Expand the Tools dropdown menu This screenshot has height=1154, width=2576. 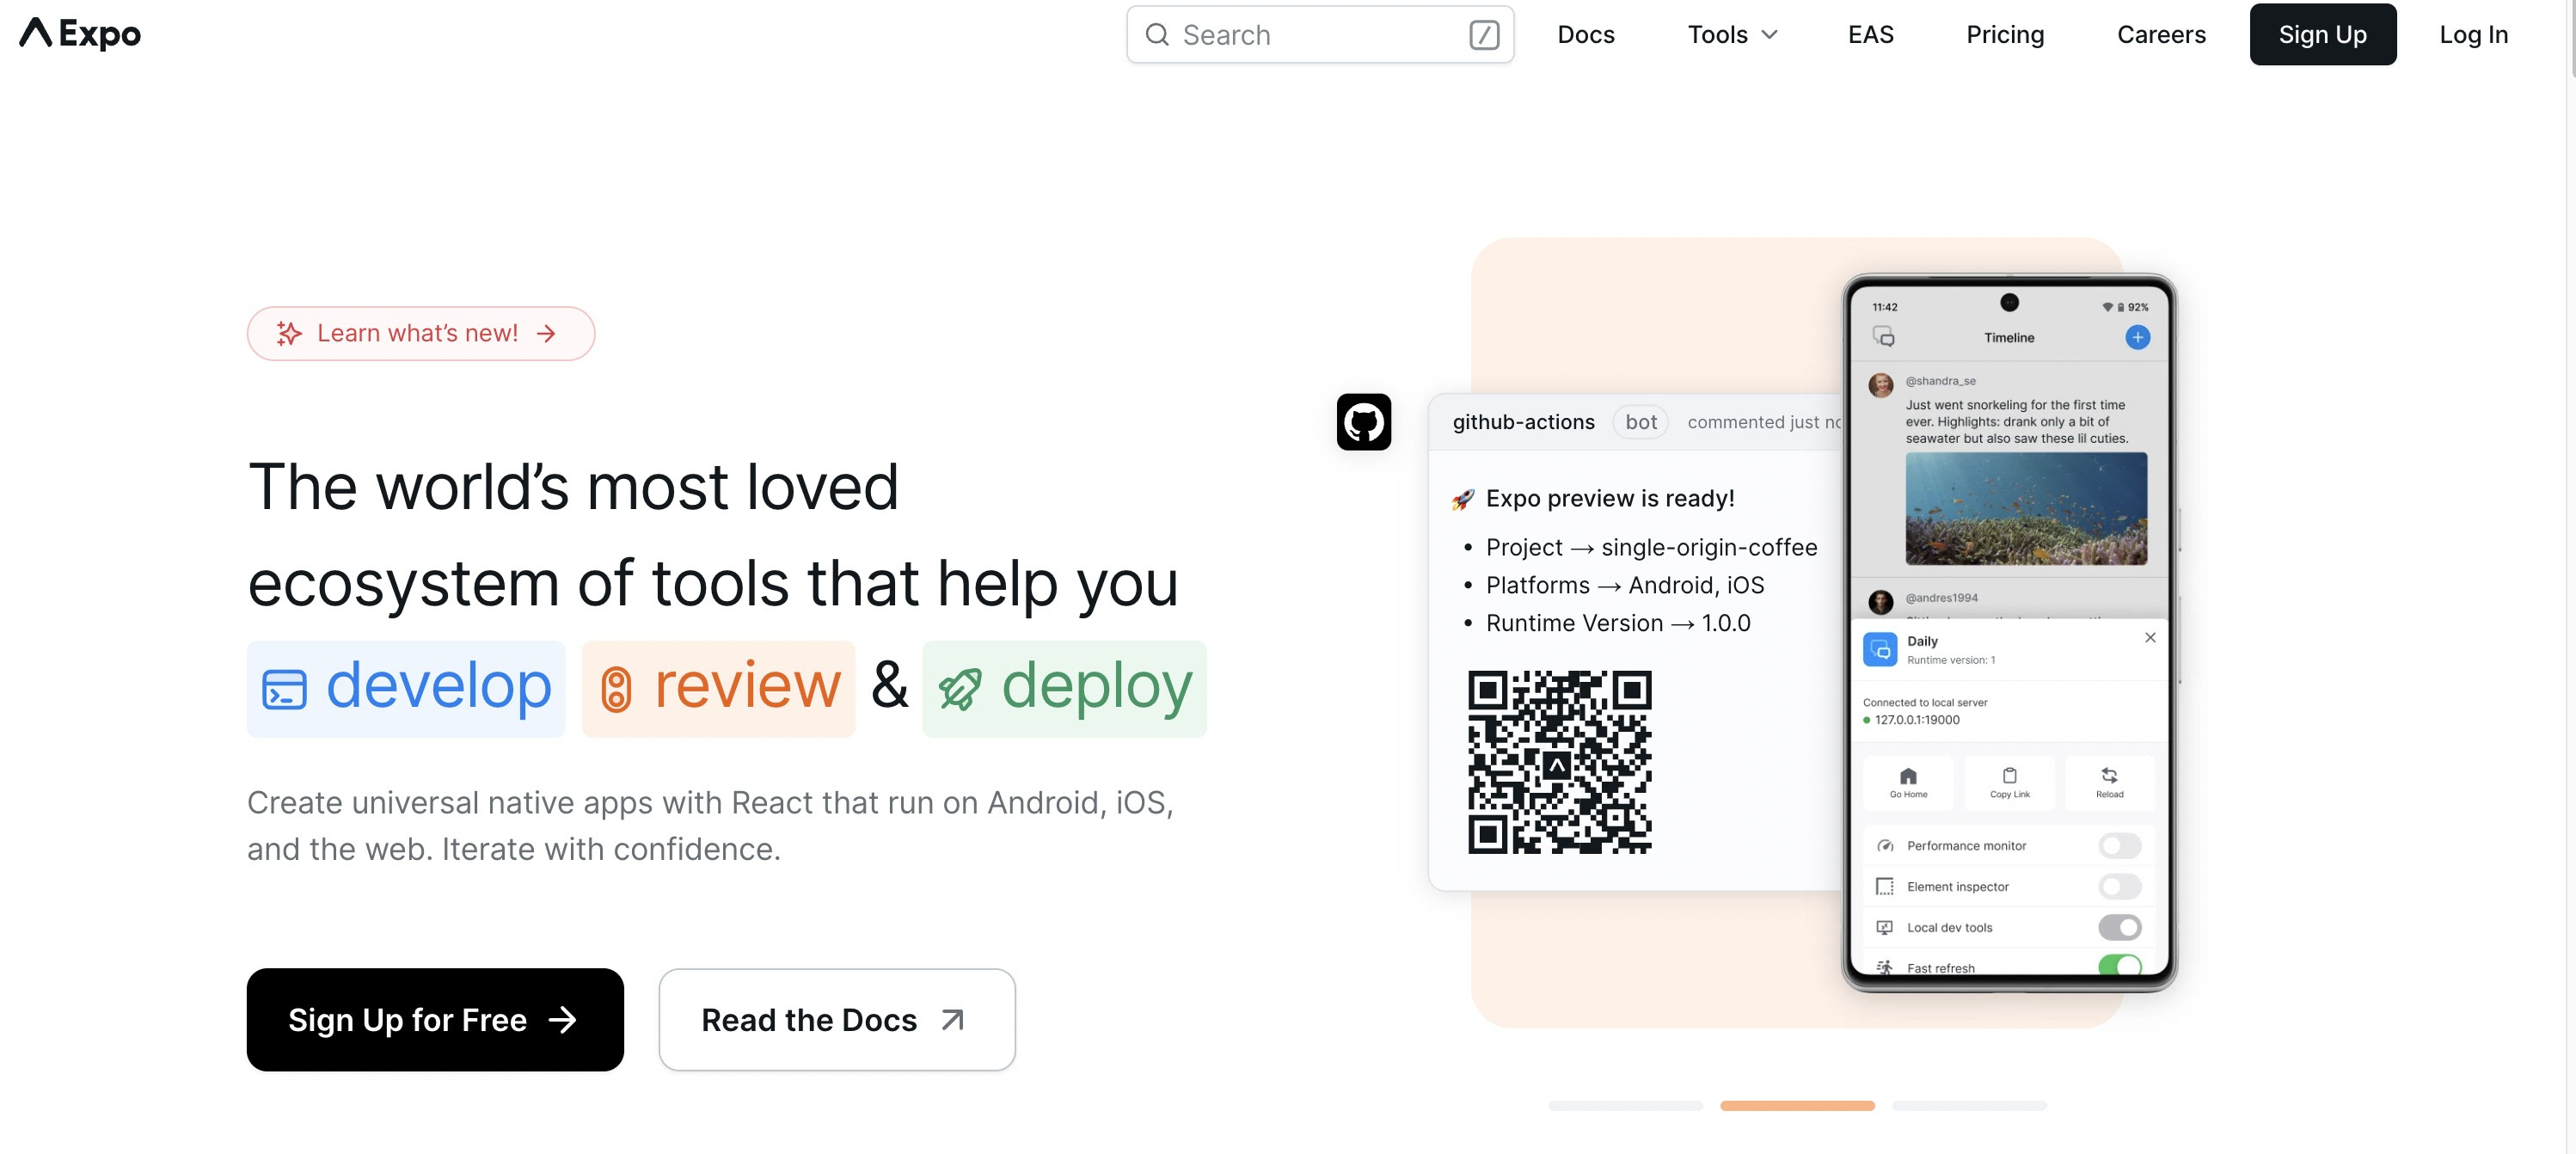[x=1732, y=35]
